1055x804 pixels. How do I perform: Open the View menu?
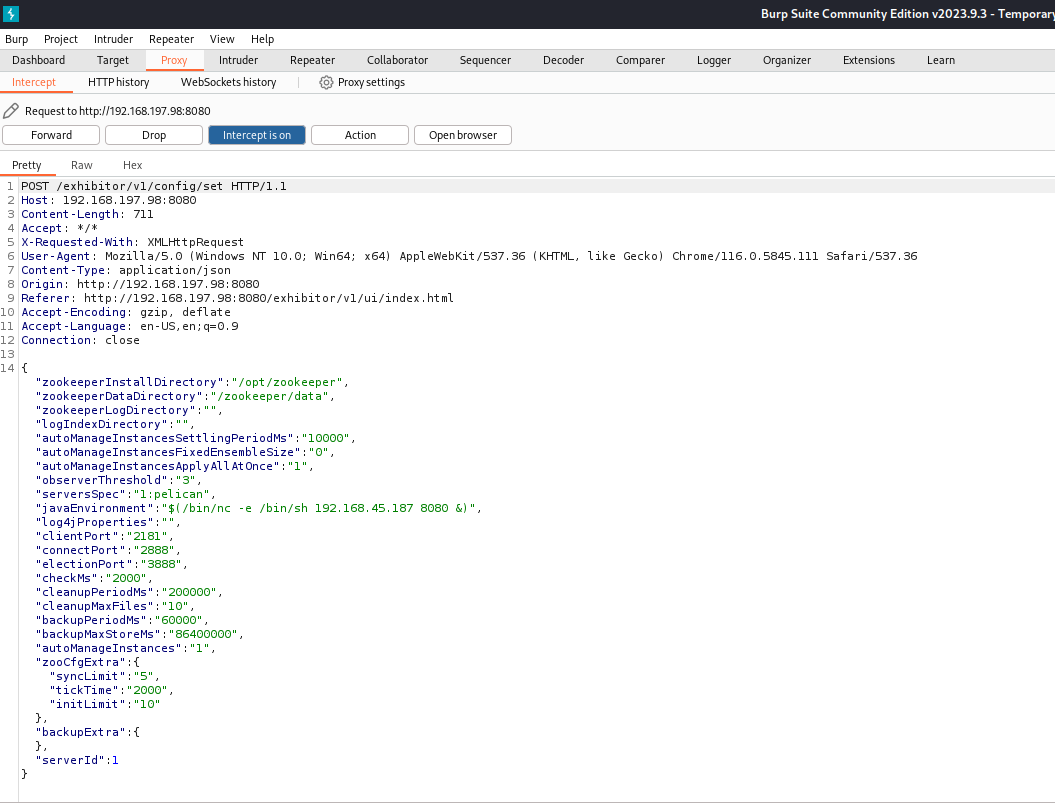(222, 39)
